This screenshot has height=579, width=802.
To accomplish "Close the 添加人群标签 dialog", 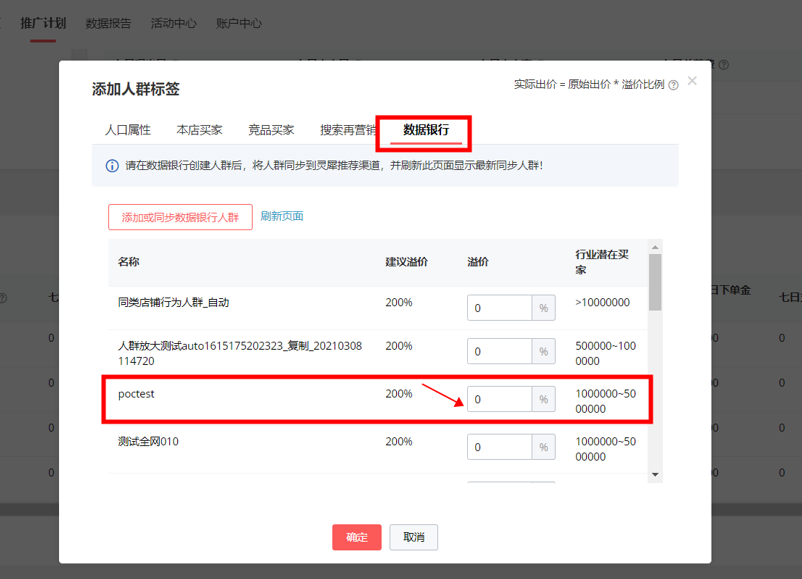I will 691,81.
